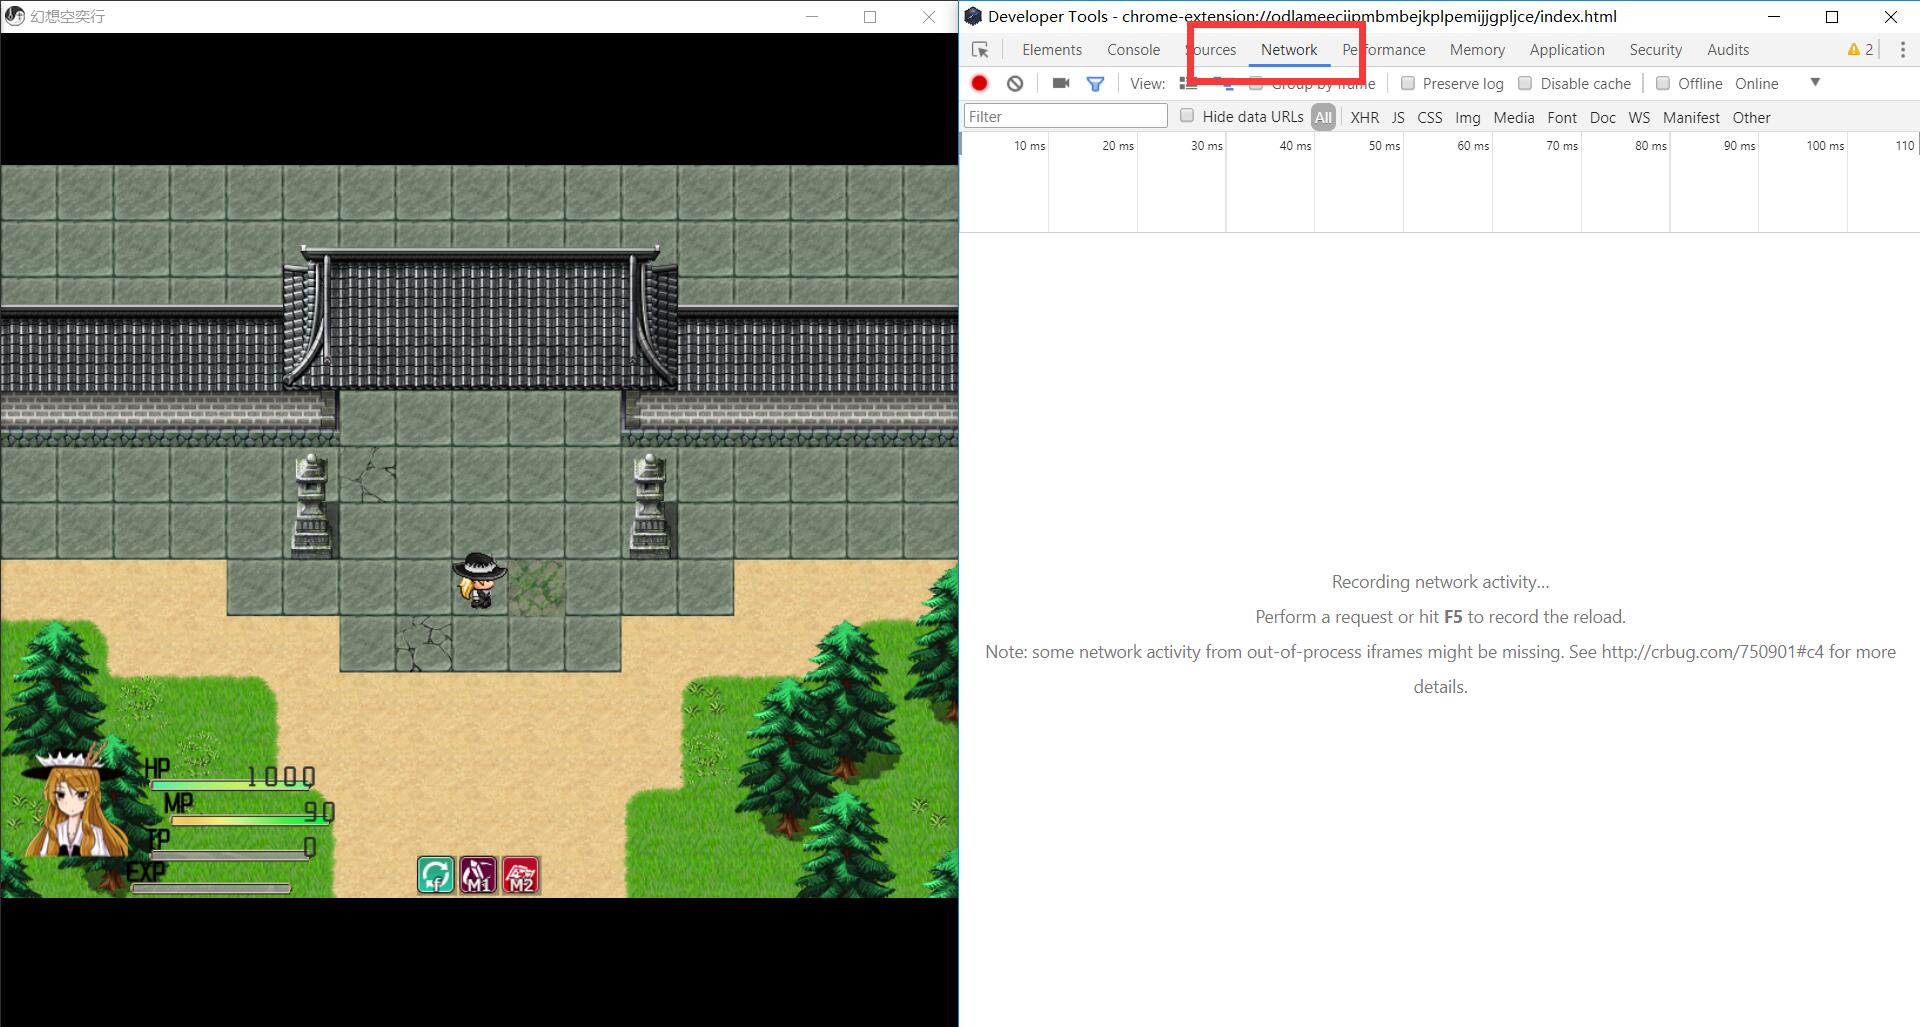Filter requests by CSS type
Screen dimensions: 1920x1027
[1430, 117]
